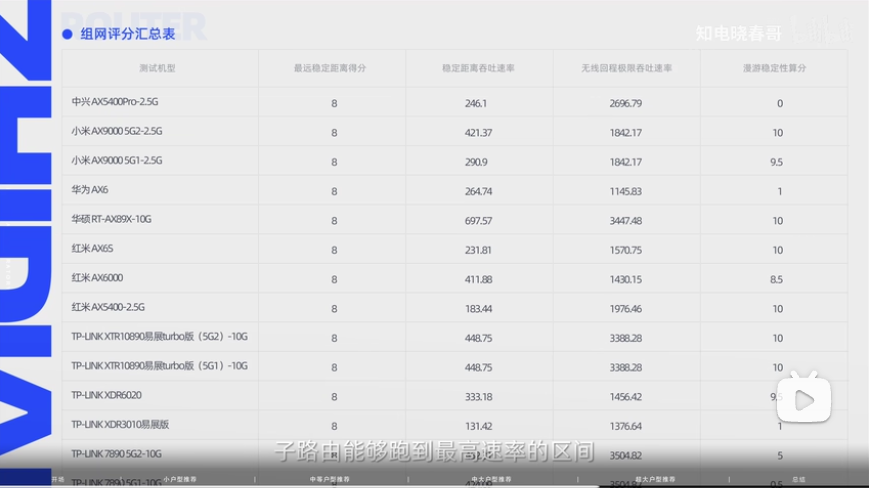Viewport: 869px width, 488px height.
Task: Select the 华硕 RT-AX89X-10G row name
Action: click(x=111, y=219)
